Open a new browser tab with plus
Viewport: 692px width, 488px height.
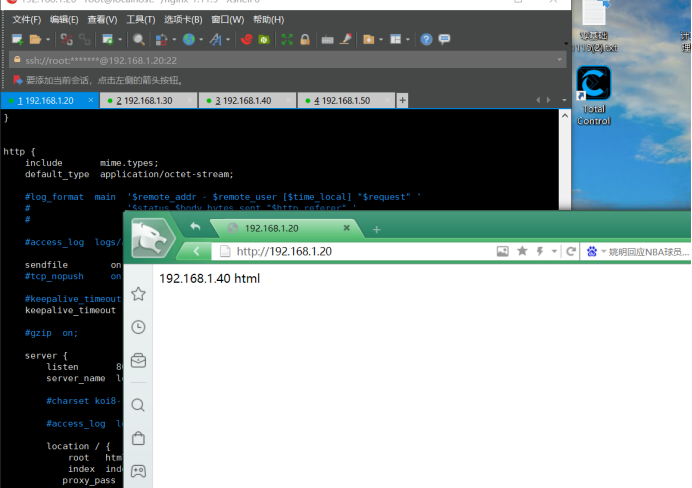point(376,229)
